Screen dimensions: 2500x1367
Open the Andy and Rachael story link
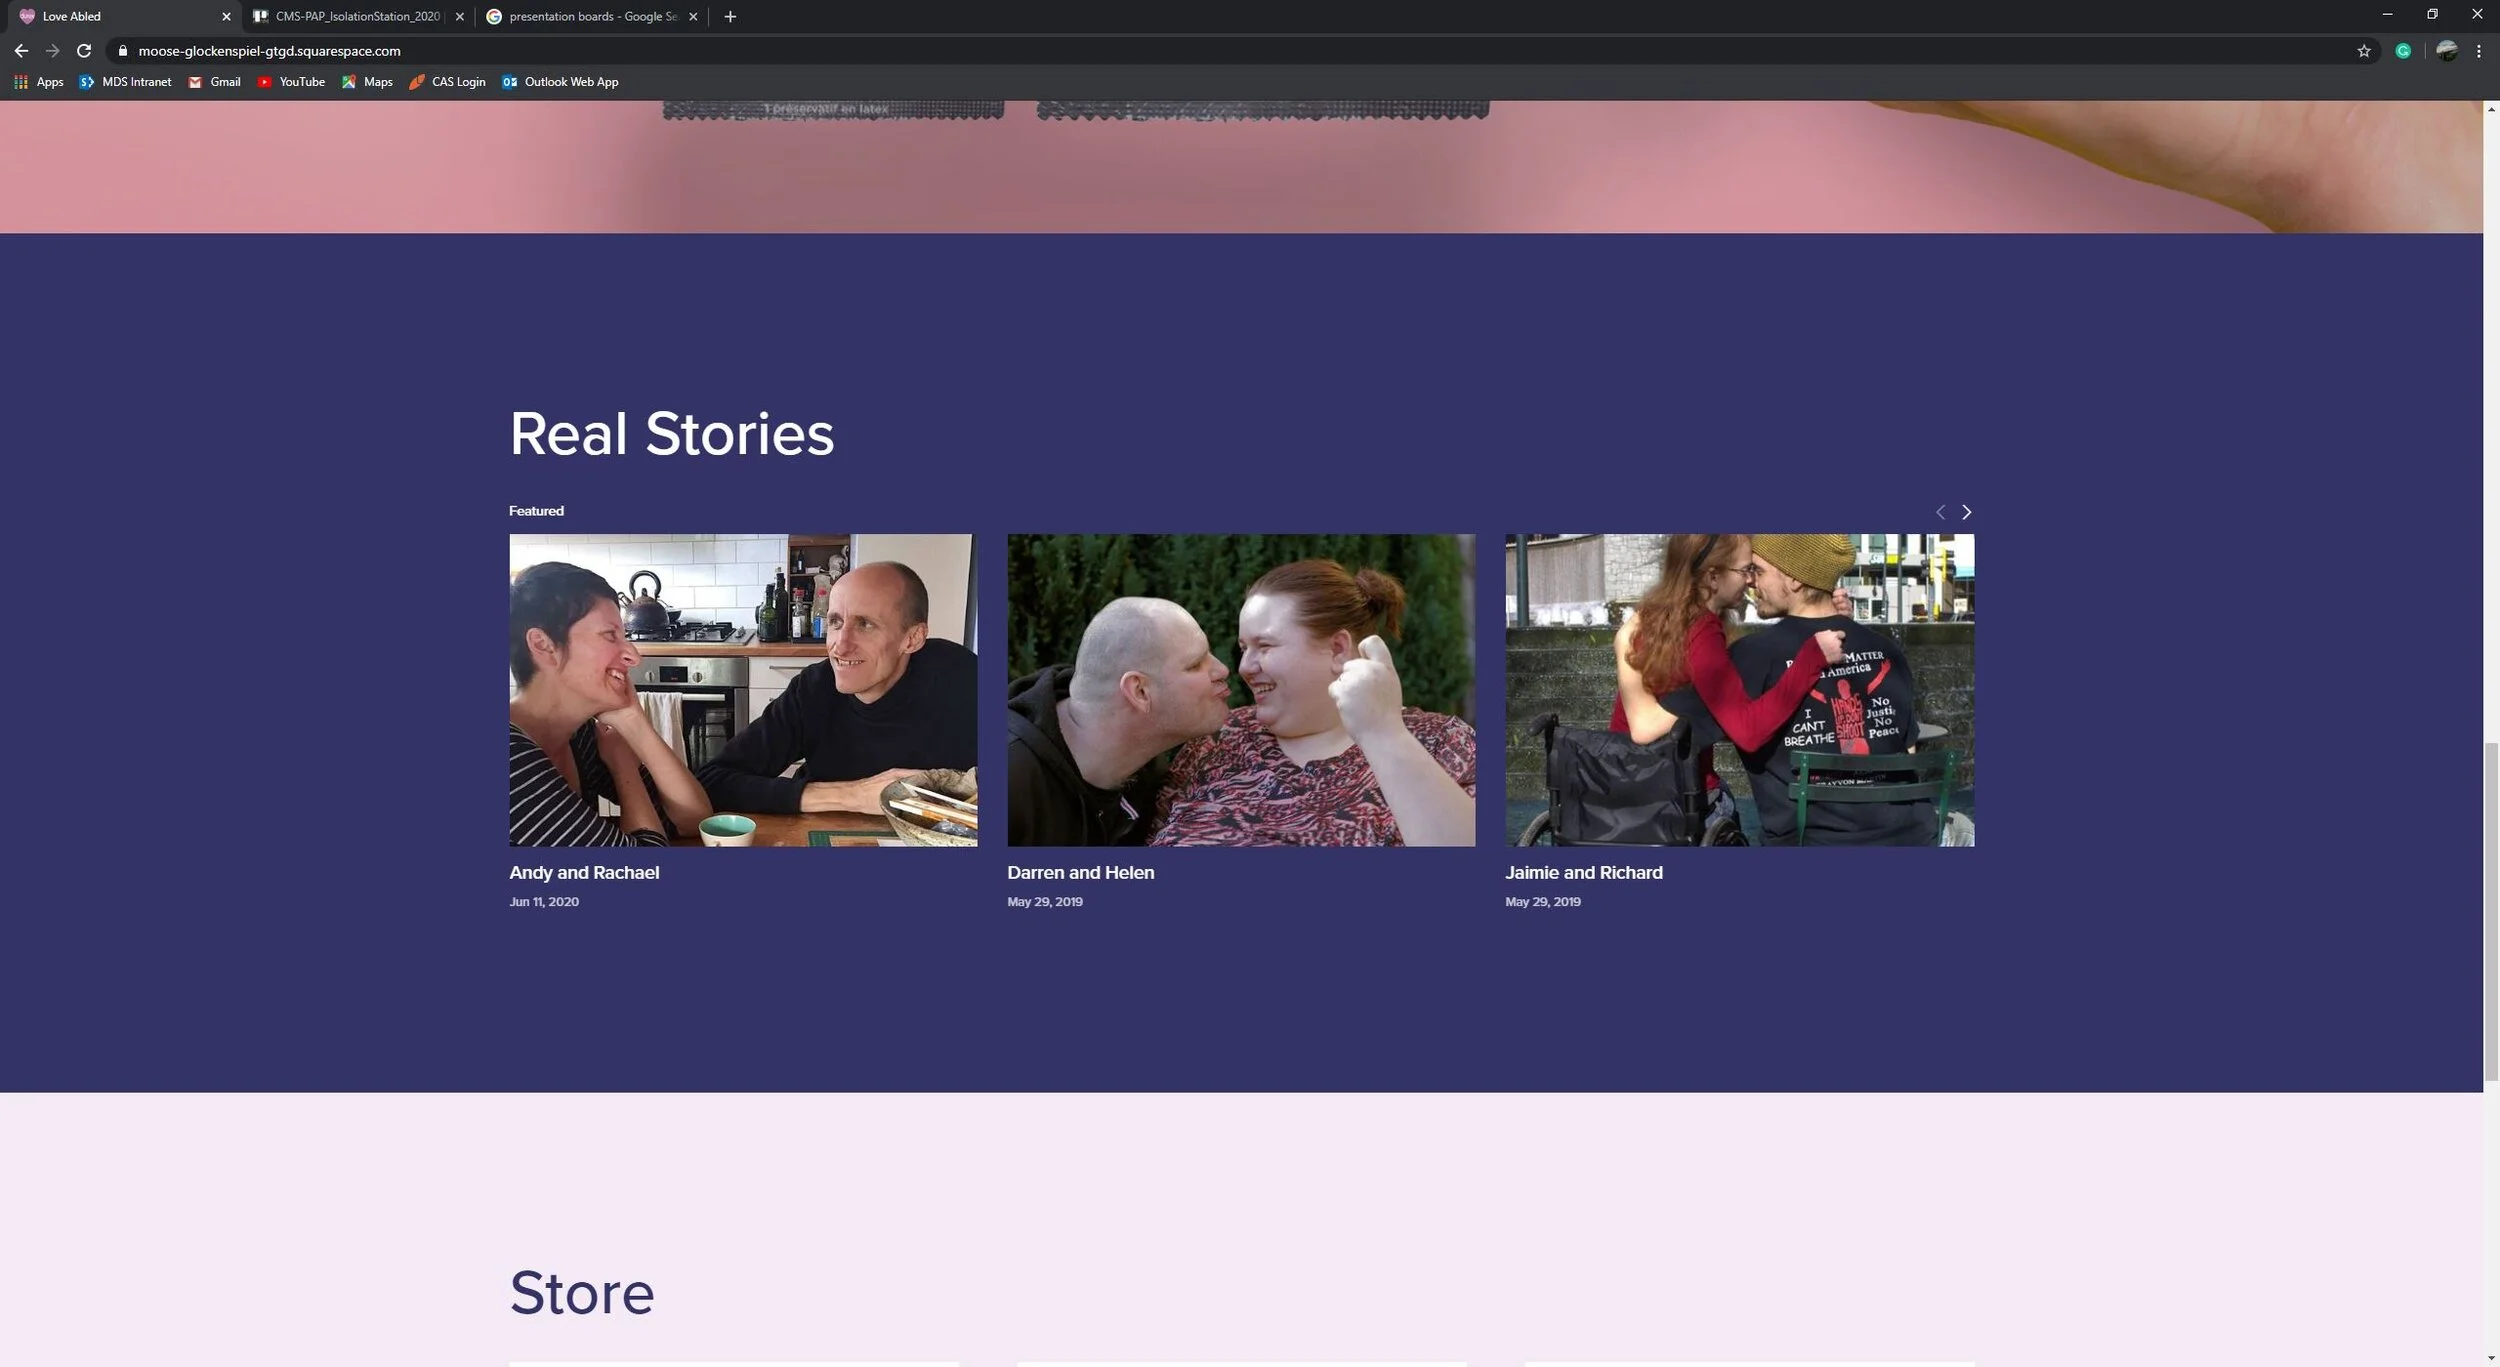coord(584,872)
